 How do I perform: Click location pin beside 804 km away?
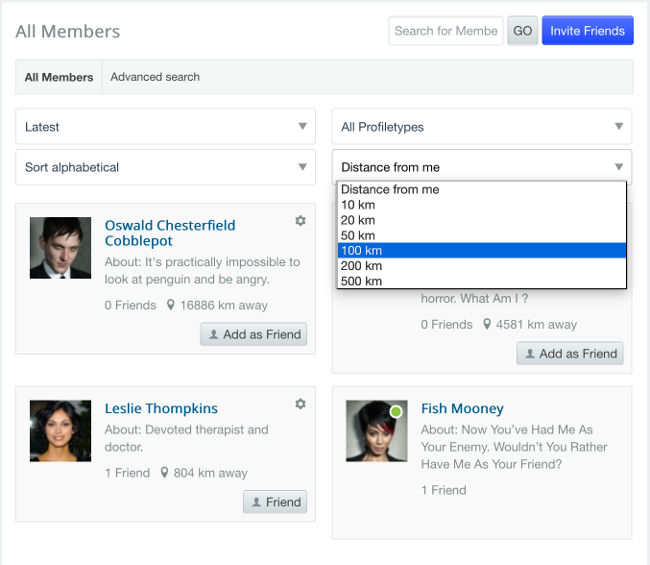[x=164, y=473]
